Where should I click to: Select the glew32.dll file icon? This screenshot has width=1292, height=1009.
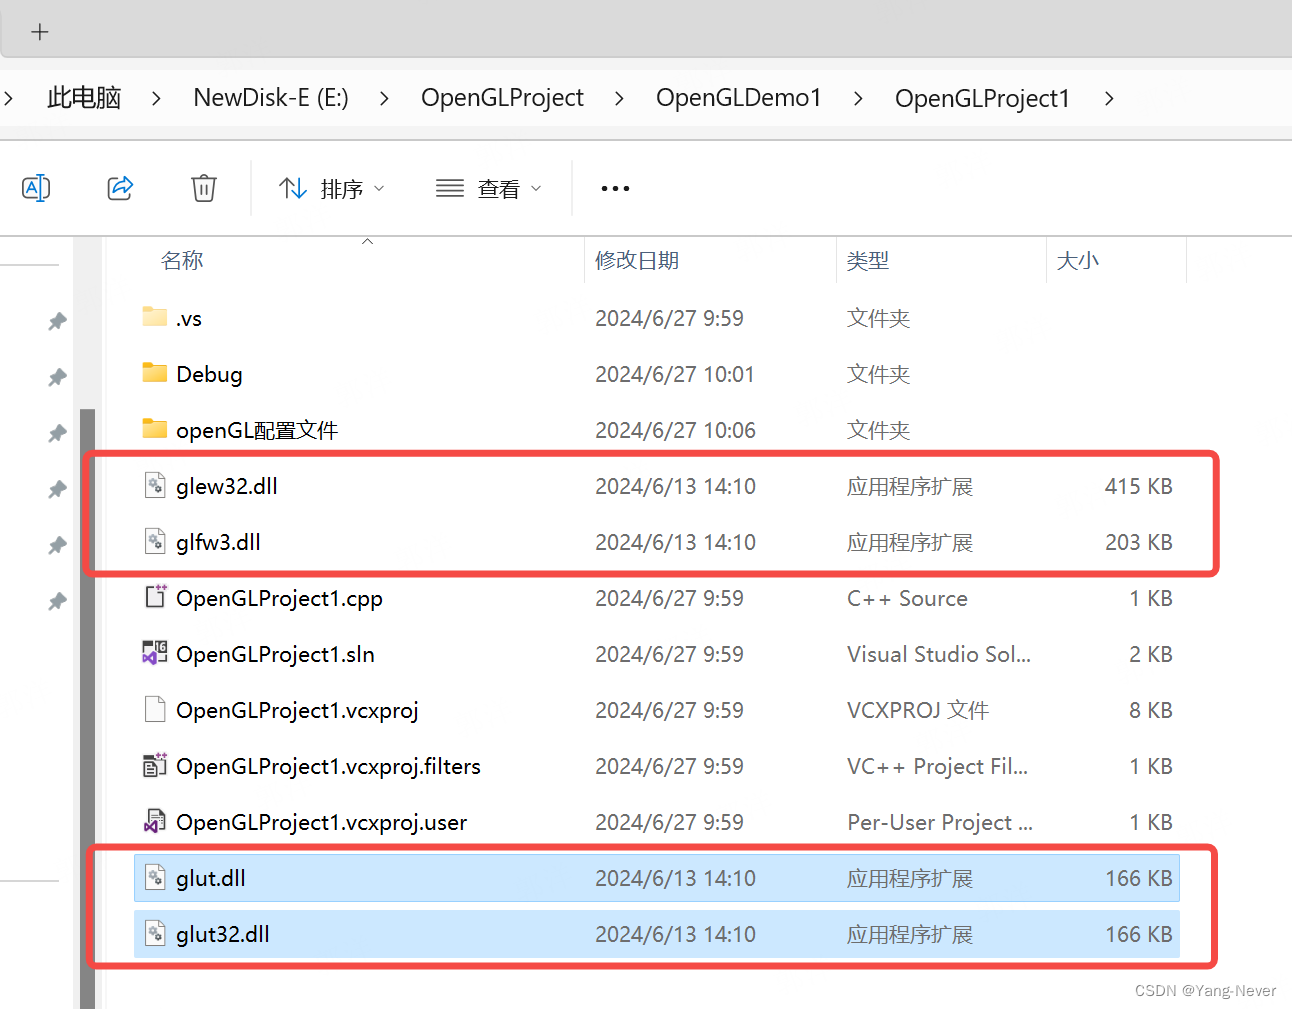tap(155, 486)
